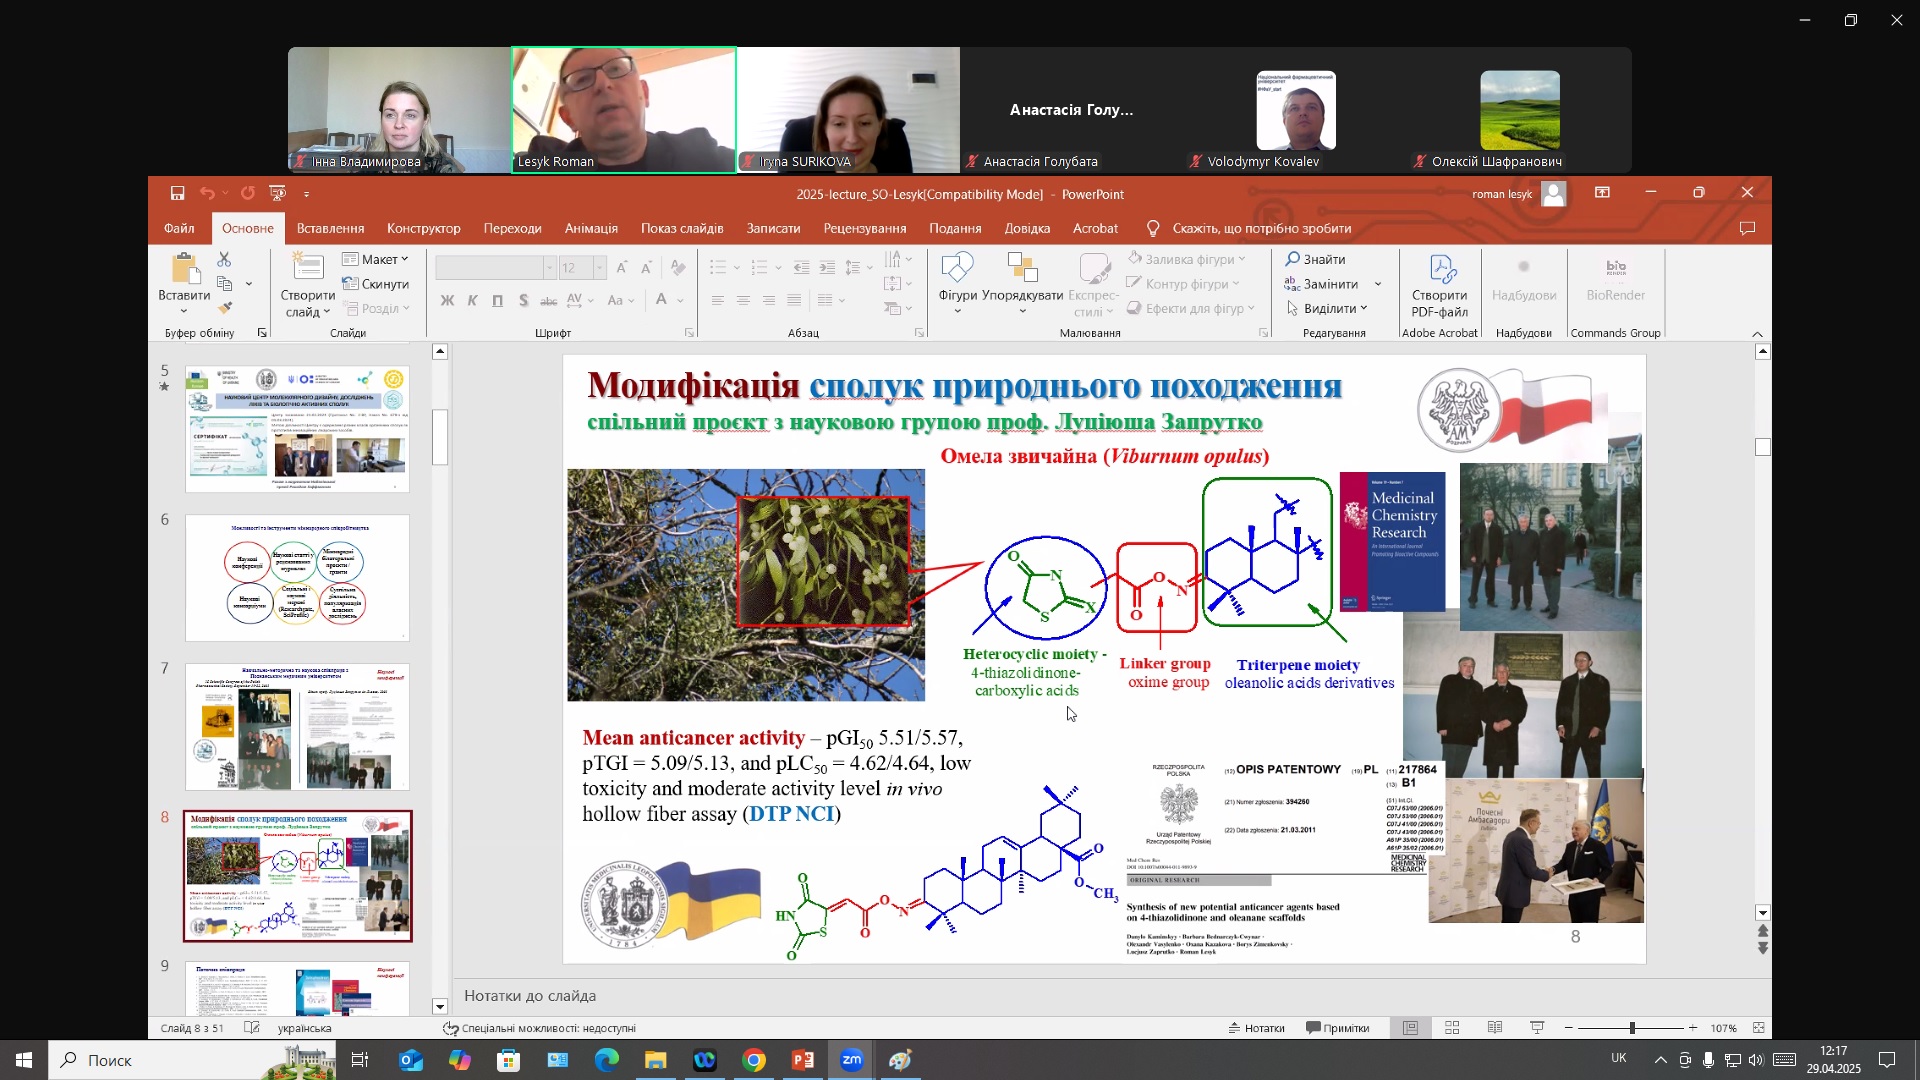The image size is (1920, 1080).
Task: Click the zoom slider handle in status bar
Action: [x=1632, y=1028]
